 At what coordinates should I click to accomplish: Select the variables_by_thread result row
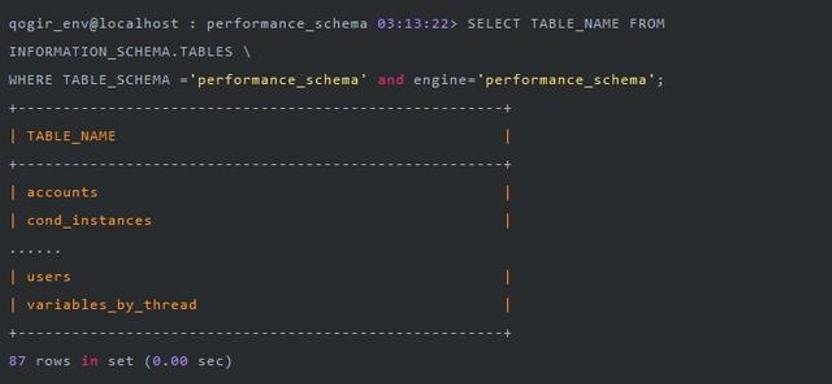(260, 305)
